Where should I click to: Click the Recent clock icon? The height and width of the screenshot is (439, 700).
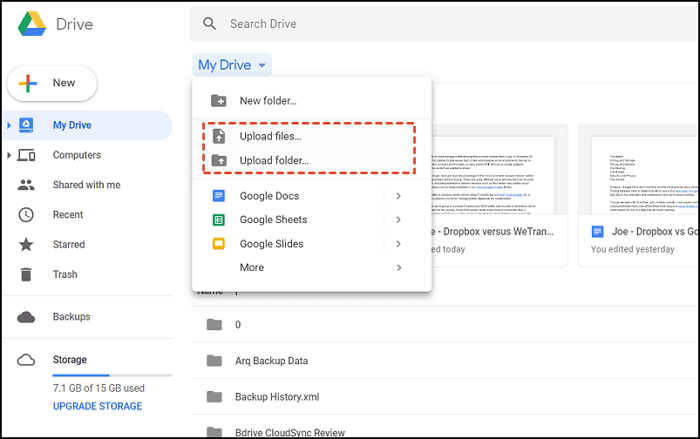(26, 215)
